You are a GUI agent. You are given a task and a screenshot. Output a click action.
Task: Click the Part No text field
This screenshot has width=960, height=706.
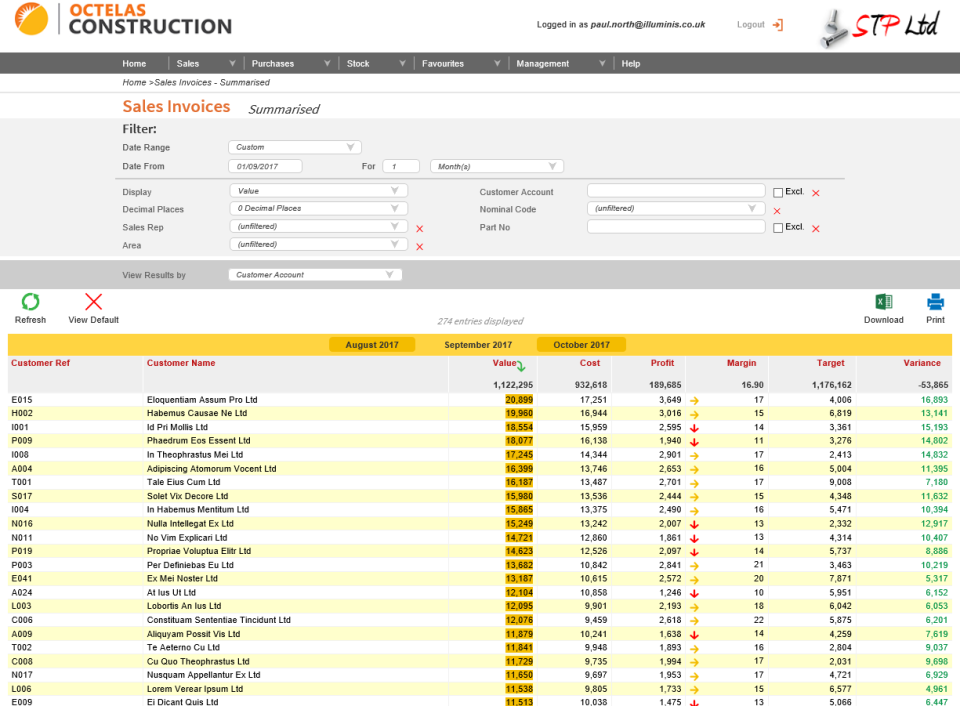(x=676, y=227)
